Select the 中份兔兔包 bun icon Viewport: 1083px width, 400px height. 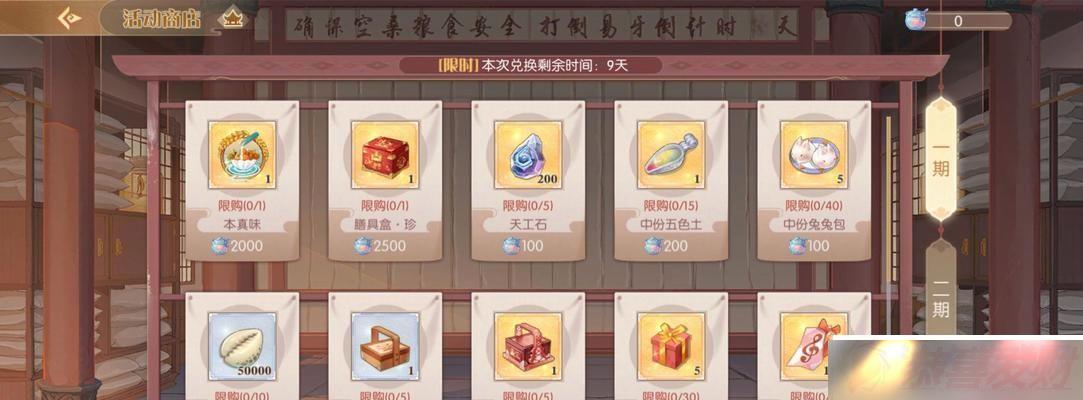(814, 155)
